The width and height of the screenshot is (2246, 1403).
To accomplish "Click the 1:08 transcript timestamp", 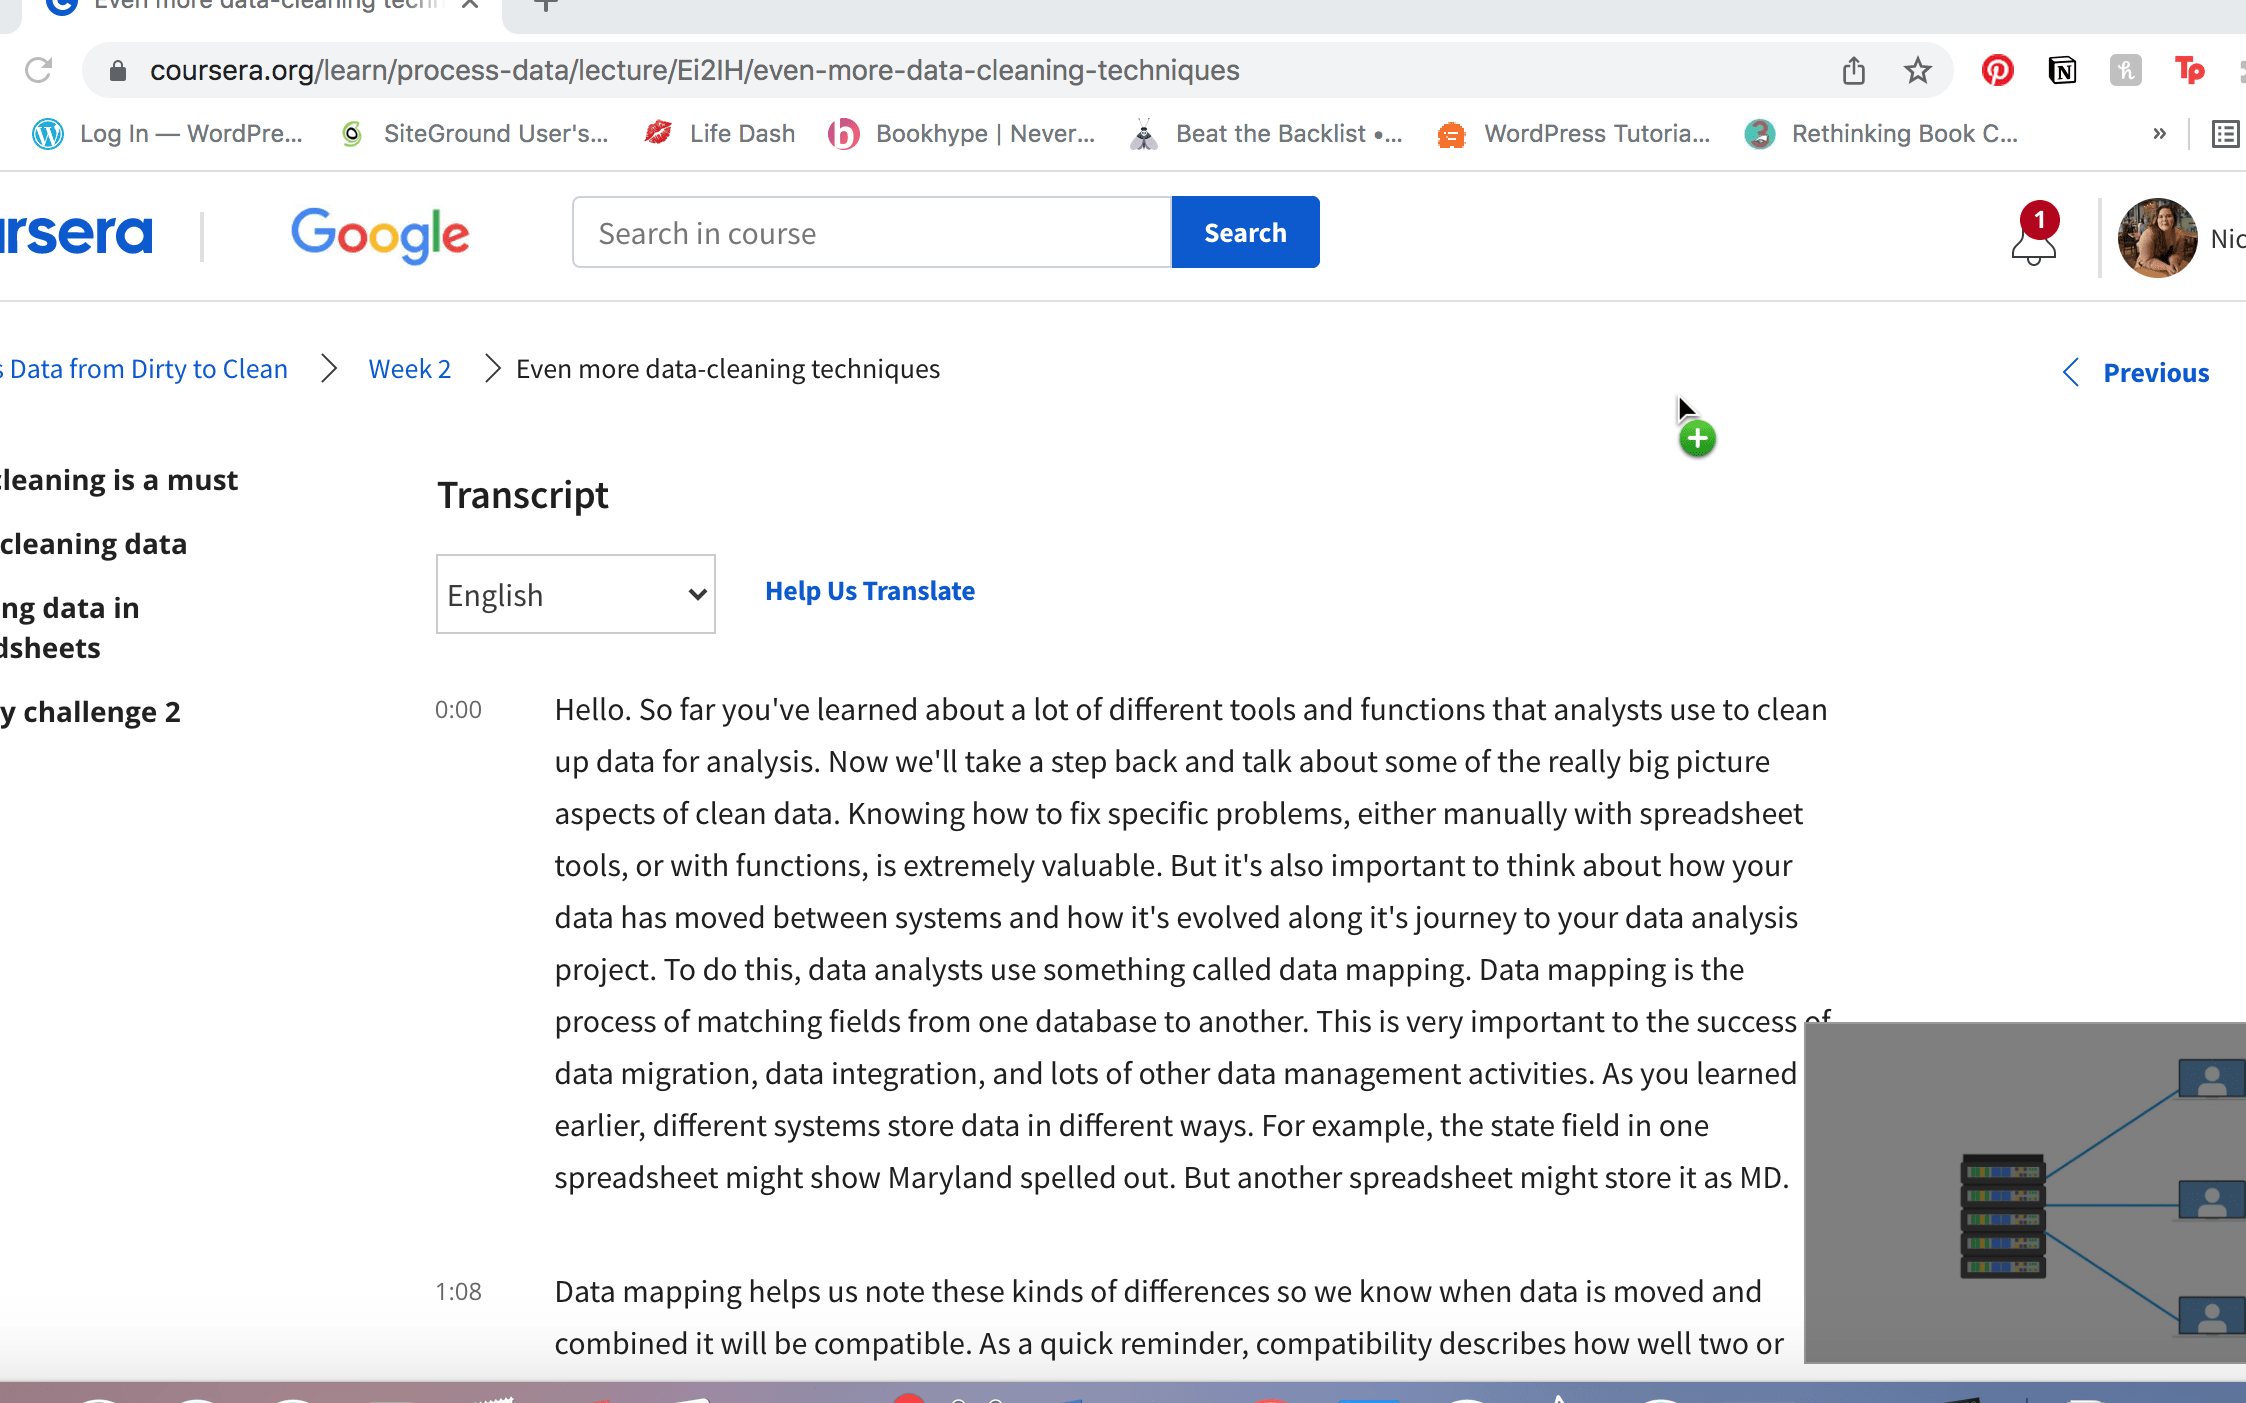I will pyautogui.click(x=458, y=1291).
